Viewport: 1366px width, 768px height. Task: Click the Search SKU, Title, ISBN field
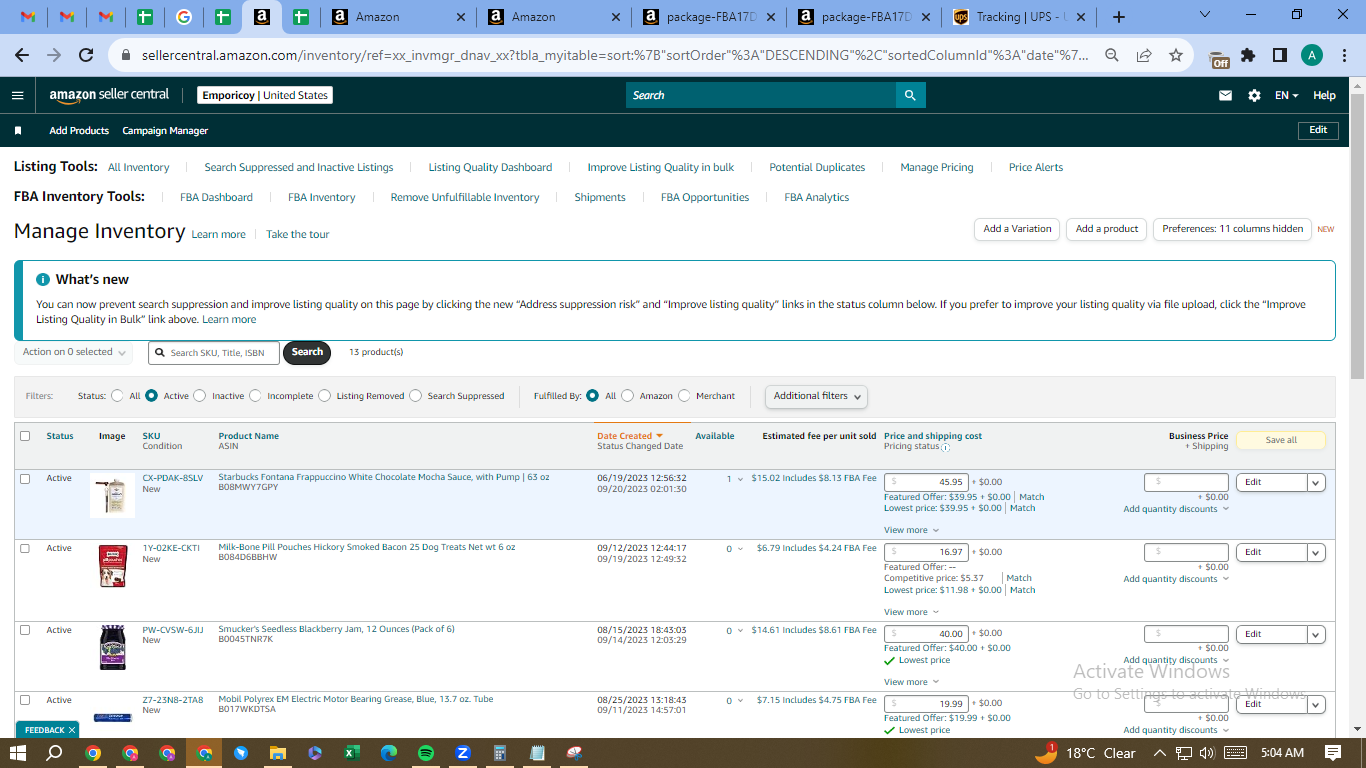click(x=214, y=353)
